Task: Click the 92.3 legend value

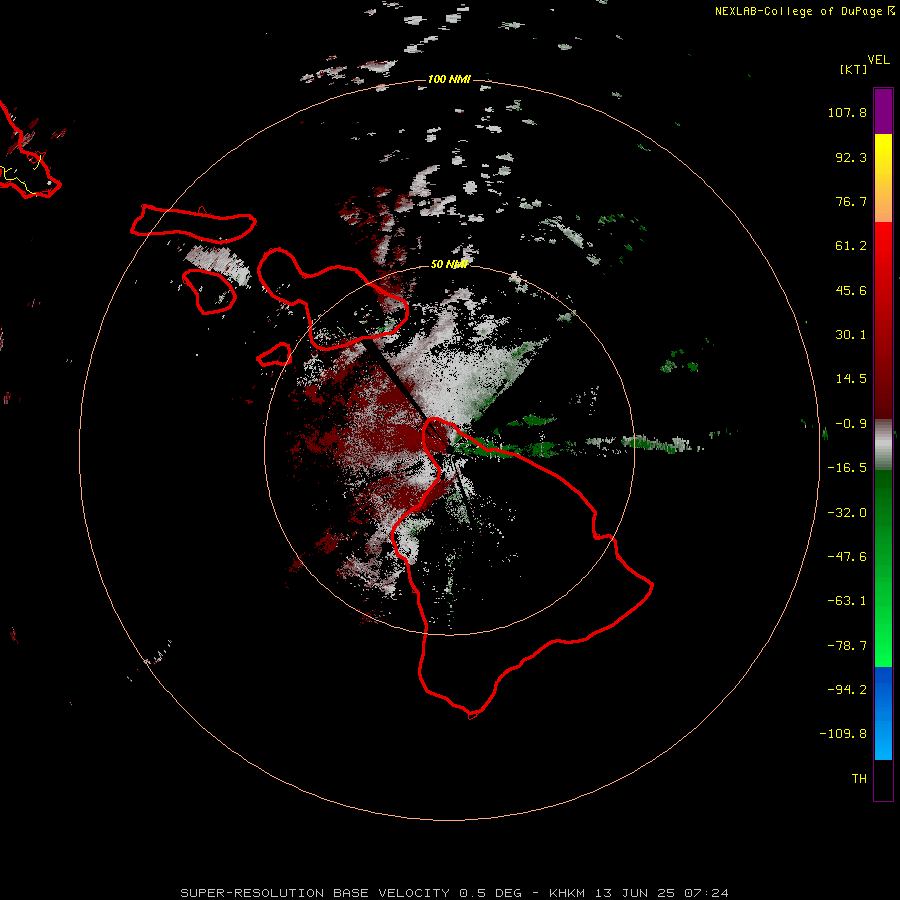Action: (851, 157)
